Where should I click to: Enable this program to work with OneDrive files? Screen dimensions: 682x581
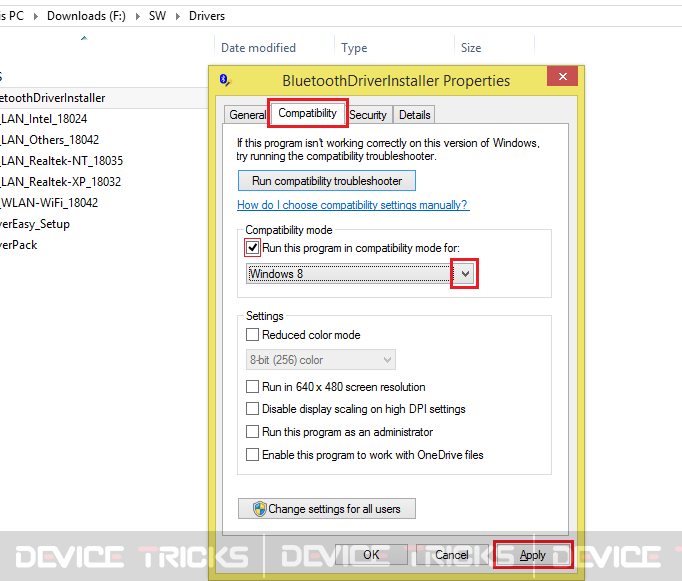pos(252,454)
